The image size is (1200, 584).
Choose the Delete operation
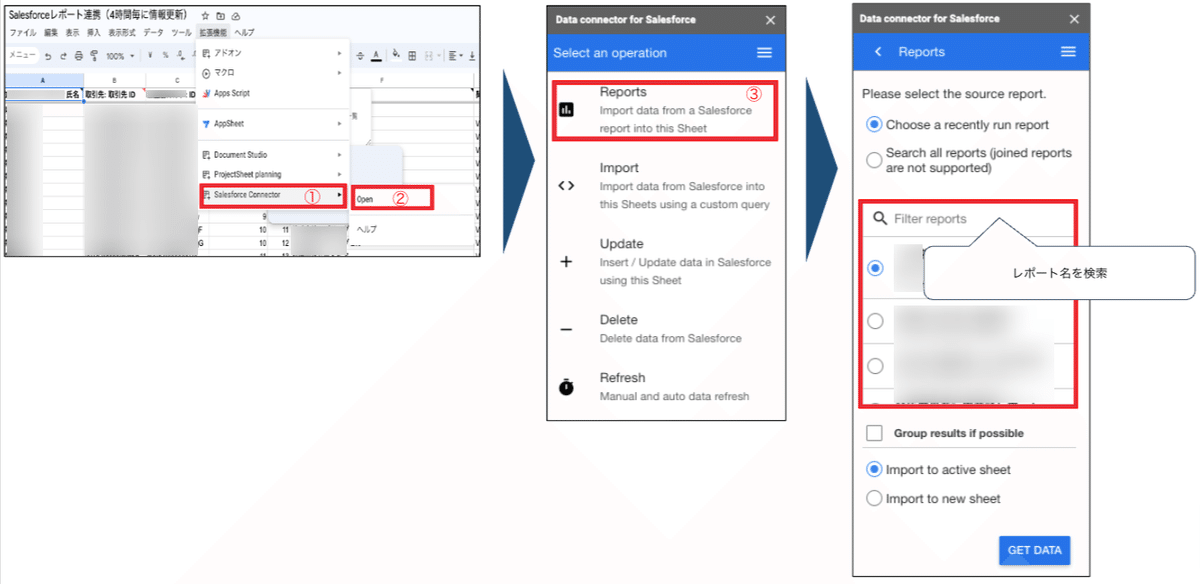pos(666,329)
